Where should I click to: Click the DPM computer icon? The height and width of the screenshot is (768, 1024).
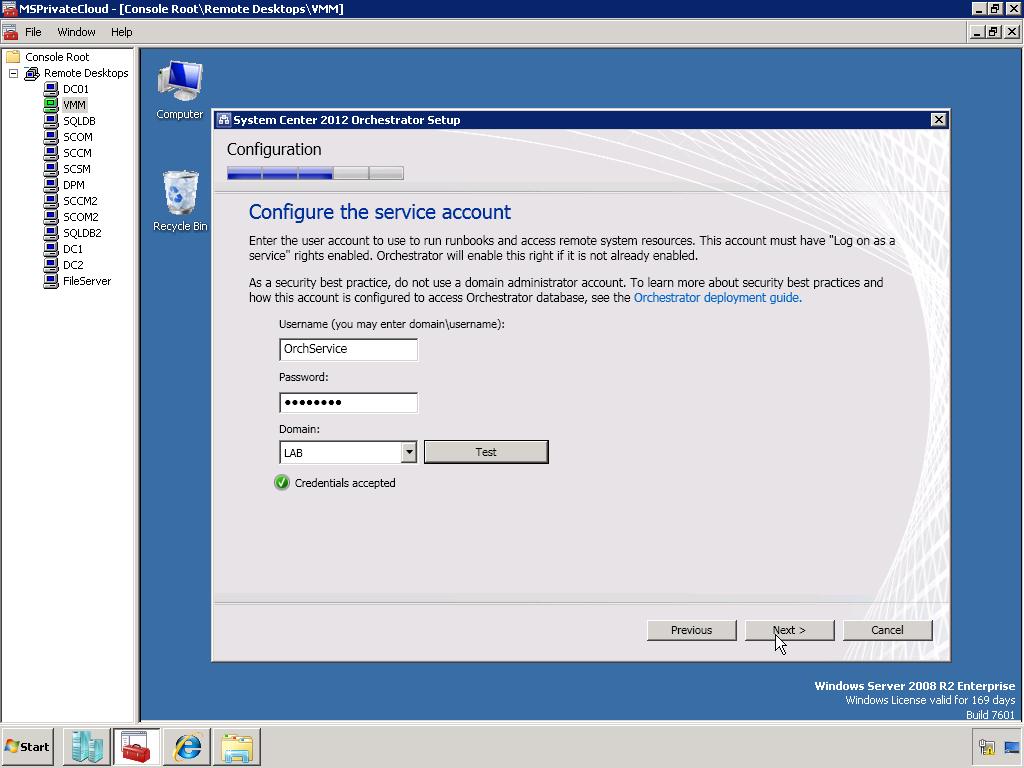click(x=51, y=185)
